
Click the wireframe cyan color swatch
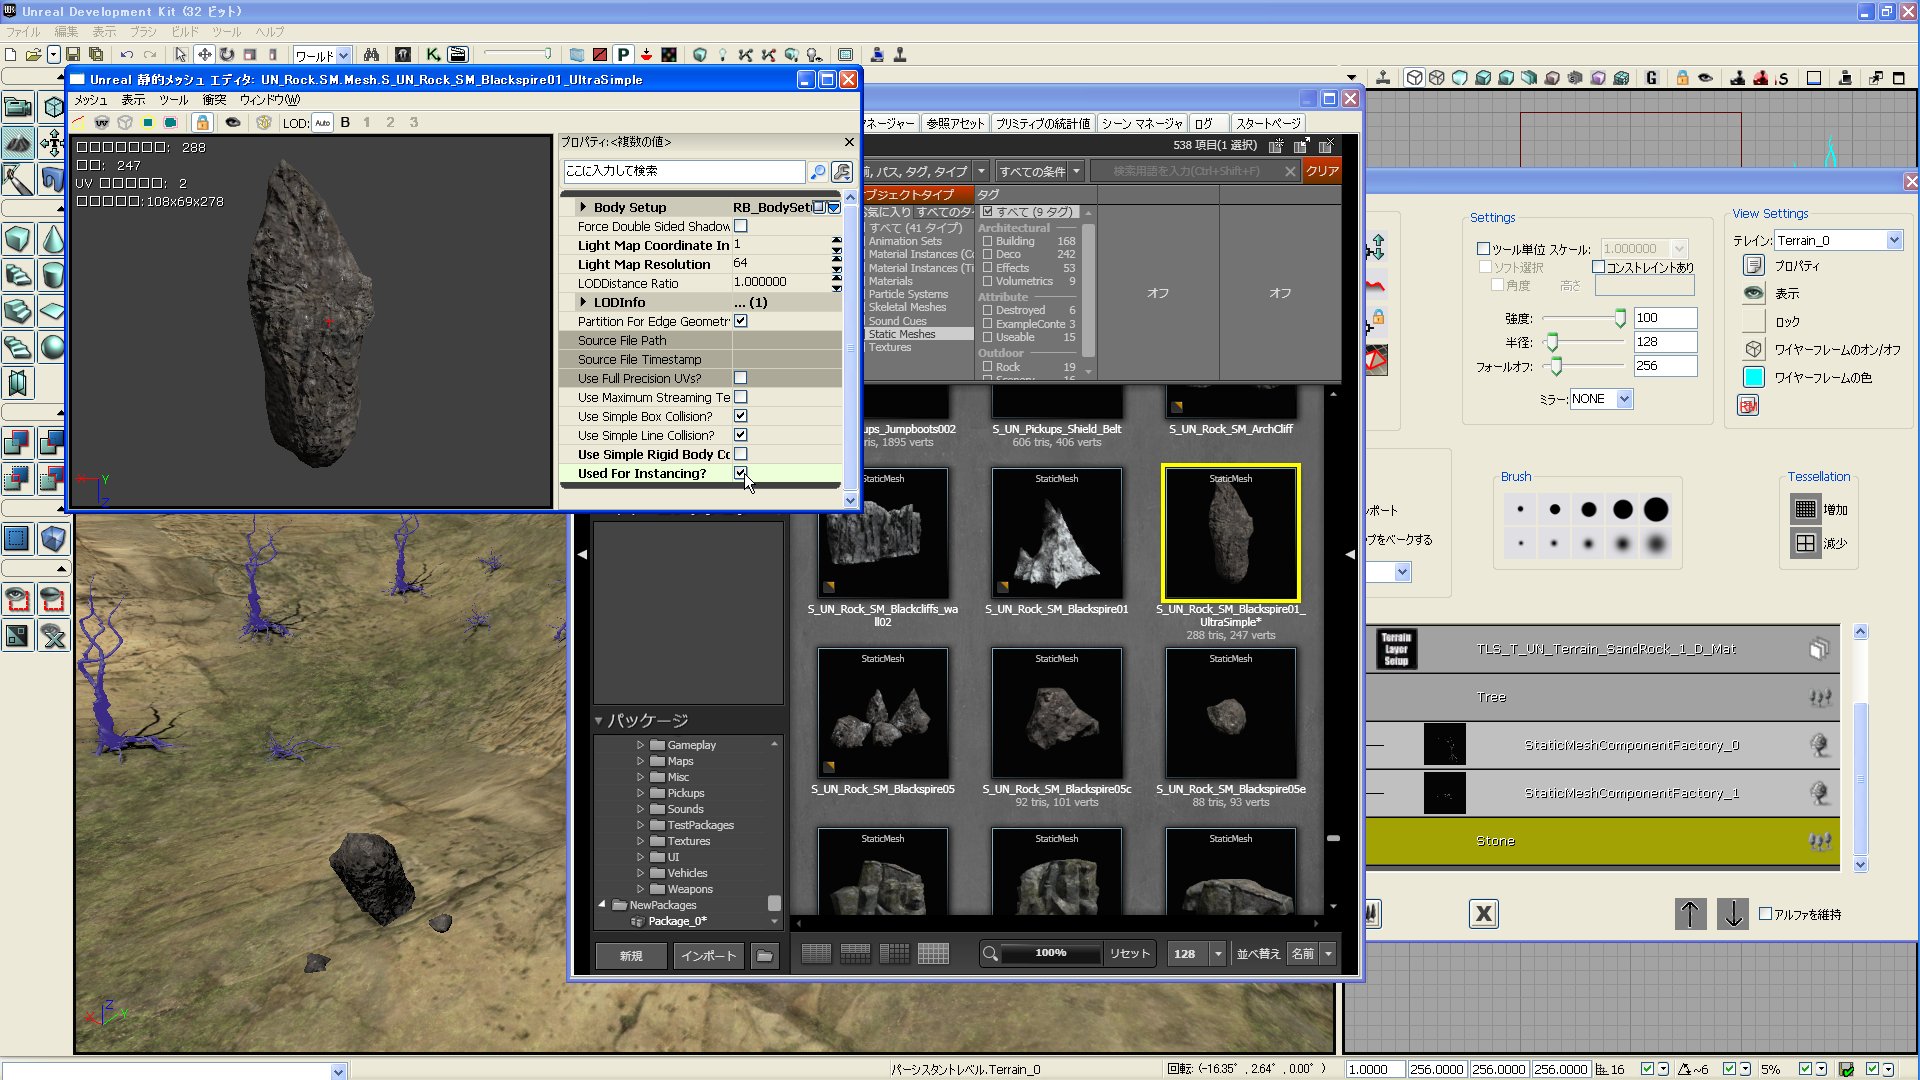(x=1753, y=377)
